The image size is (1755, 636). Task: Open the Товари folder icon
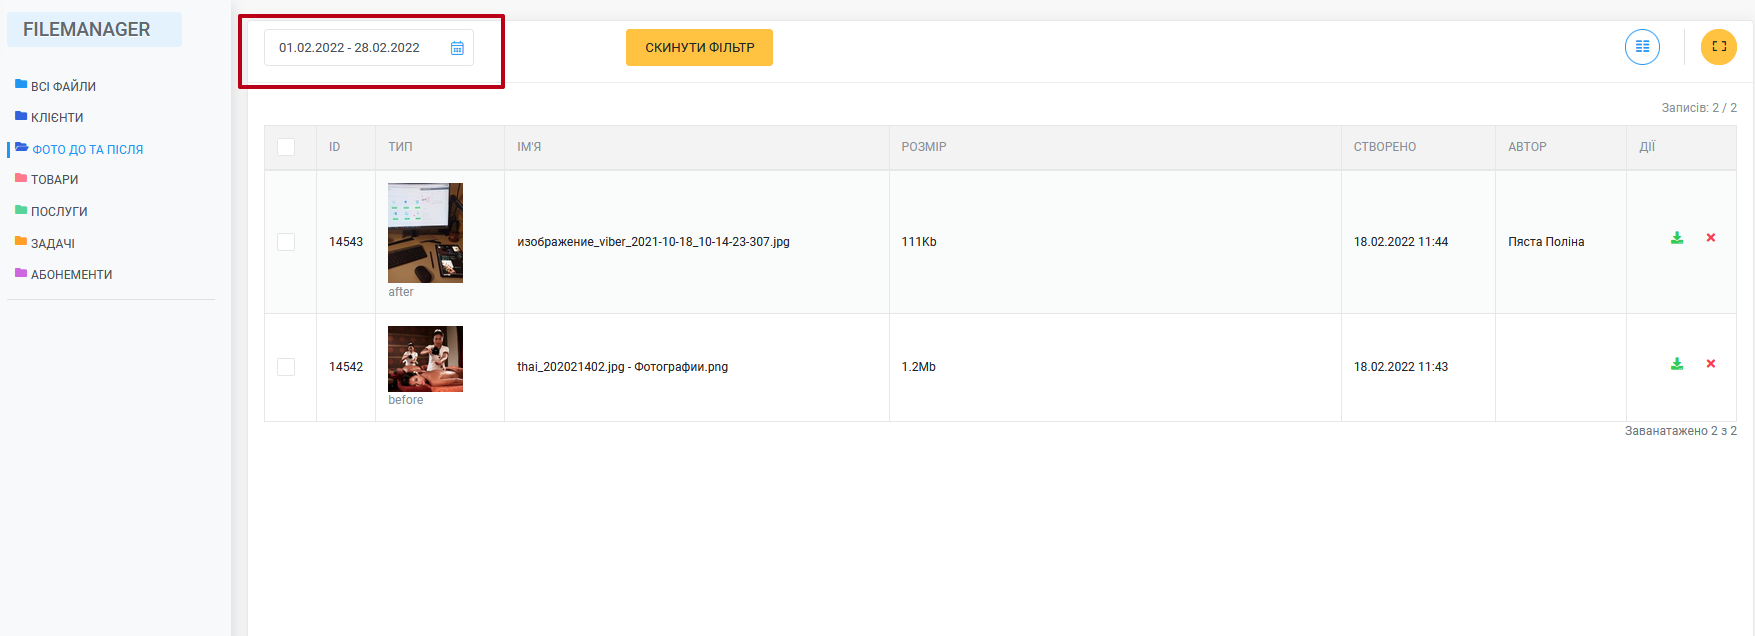(x=21, y=179)
